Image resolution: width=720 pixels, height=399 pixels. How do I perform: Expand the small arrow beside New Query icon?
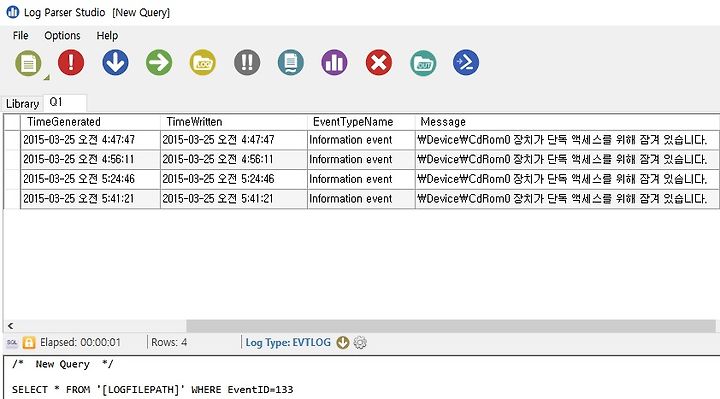(46, 78)
